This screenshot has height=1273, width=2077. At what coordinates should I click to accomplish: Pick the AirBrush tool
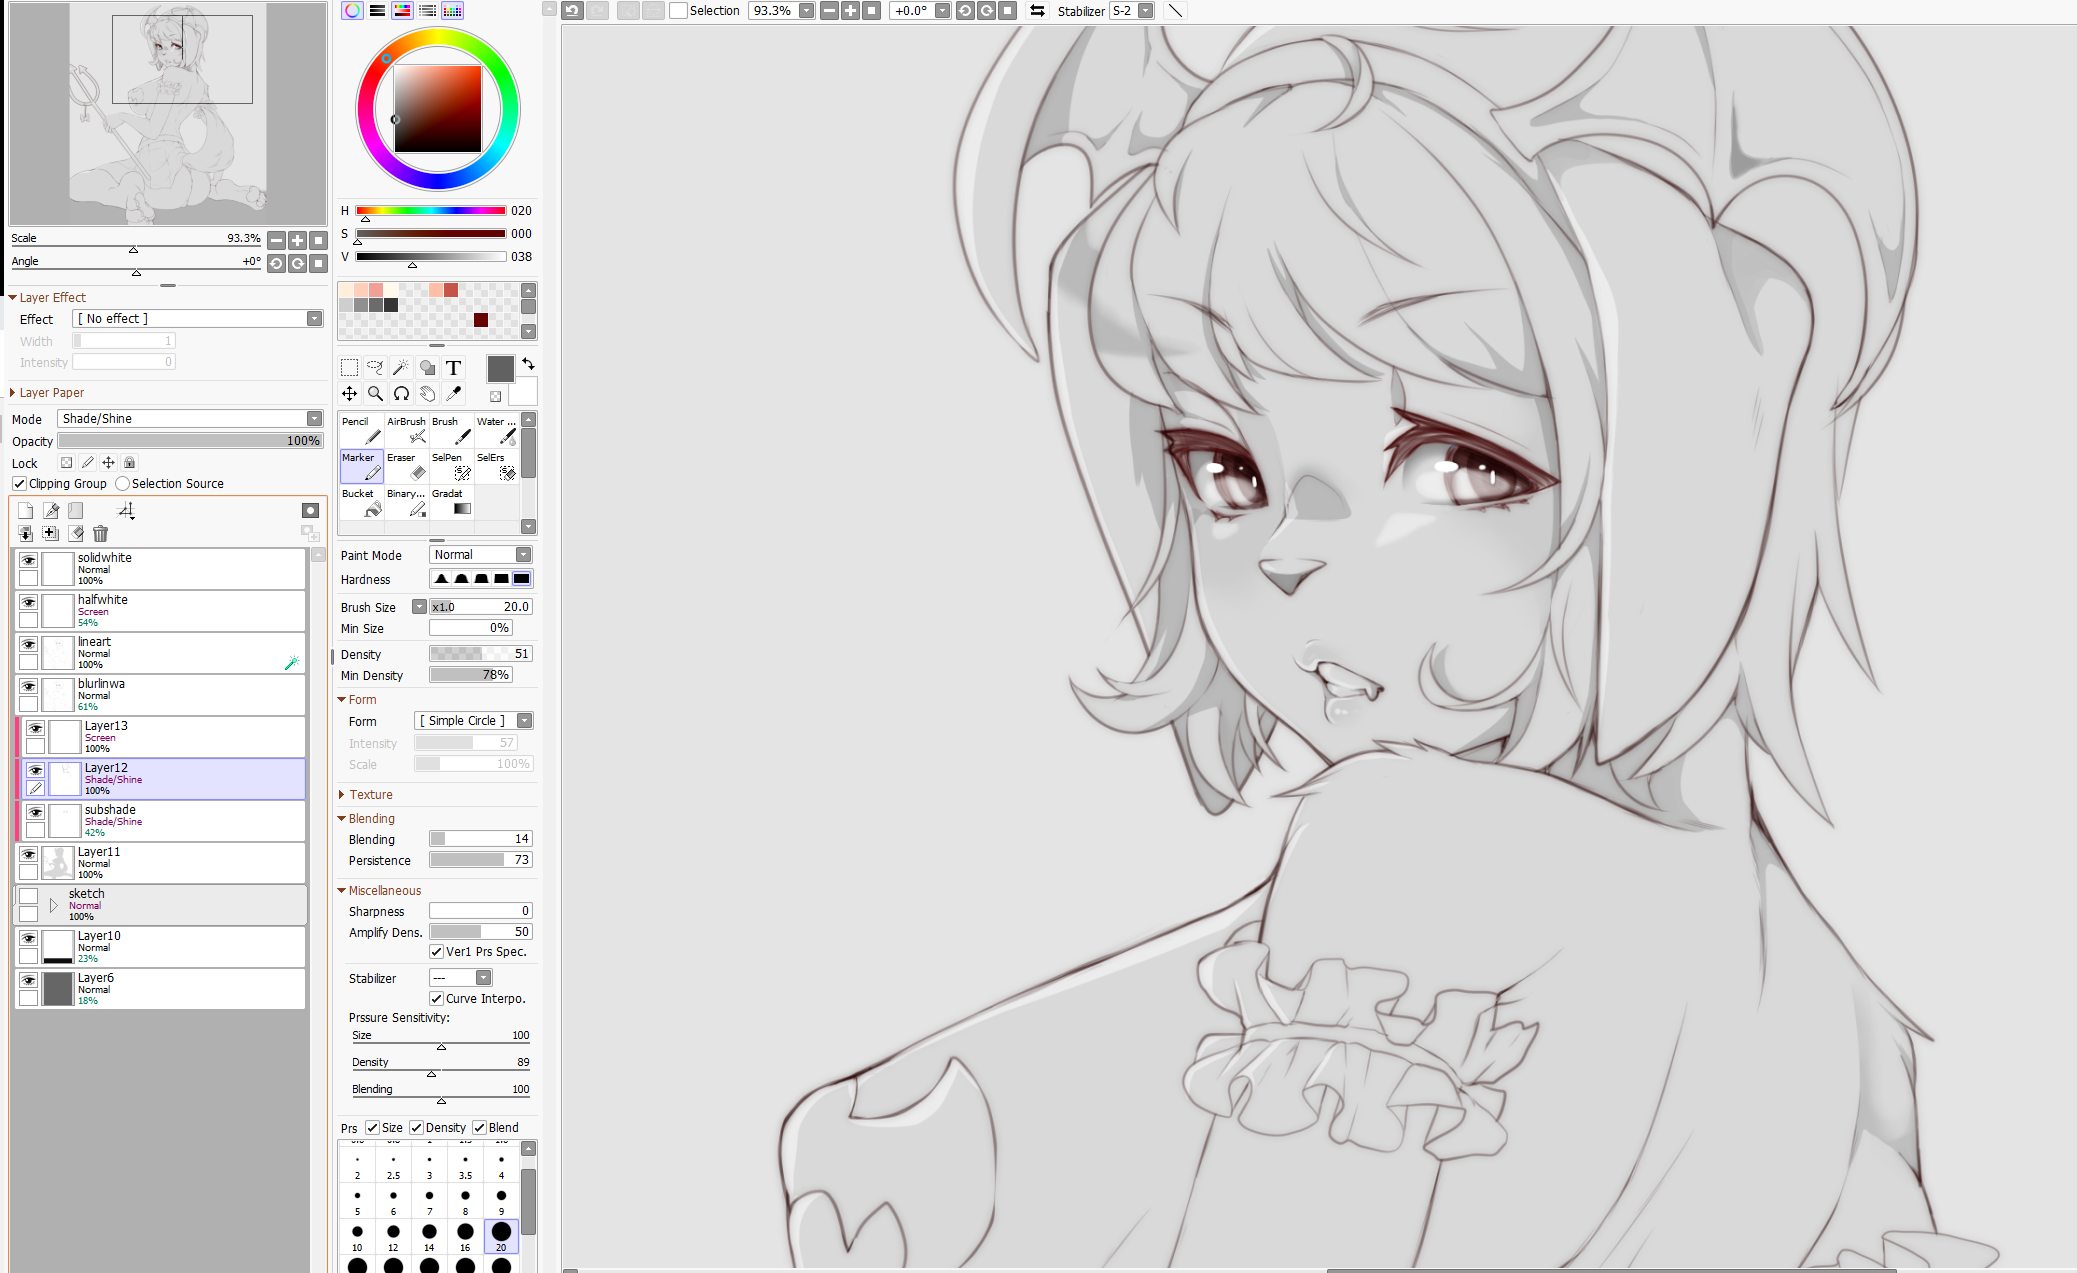[x=406, y=431]
